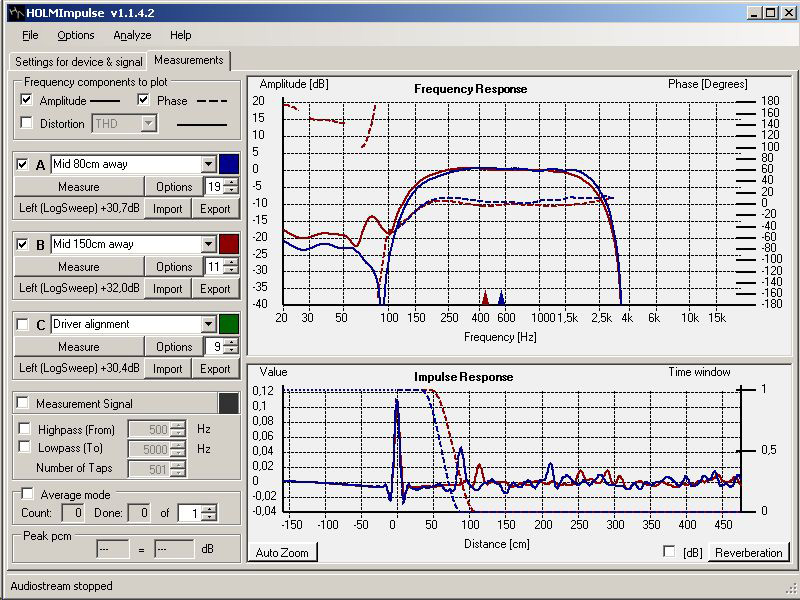Enable the Average mode checkbox

pos(27,494)
